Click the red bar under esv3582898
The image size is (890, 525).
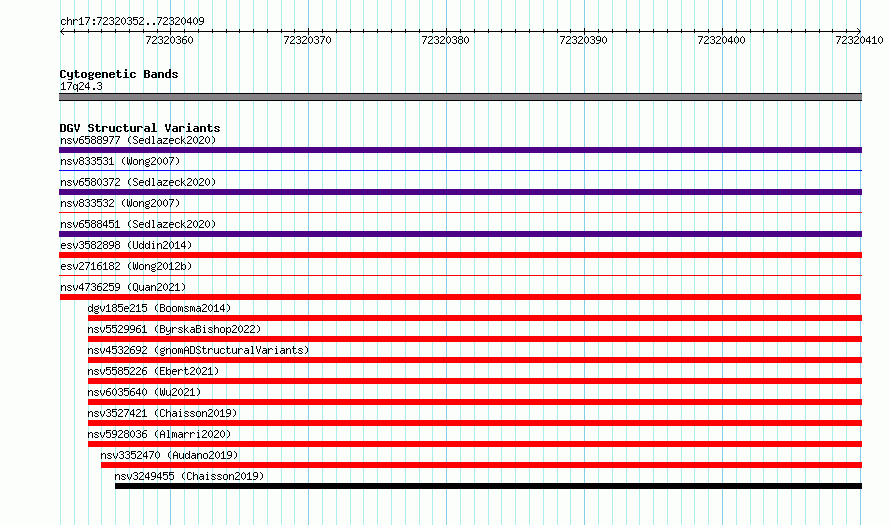pyautogui.click(x=460, y=255)
